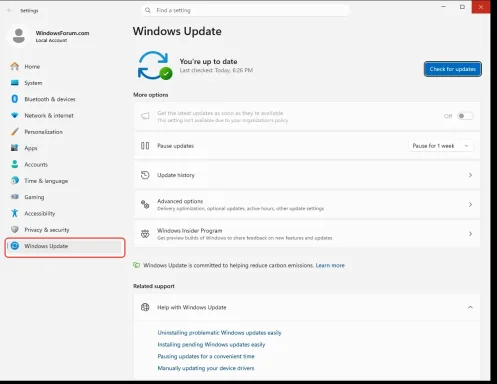Click the Privacy & security shield icon
Viewport: 497px width, 384px height.
point(15,229)
